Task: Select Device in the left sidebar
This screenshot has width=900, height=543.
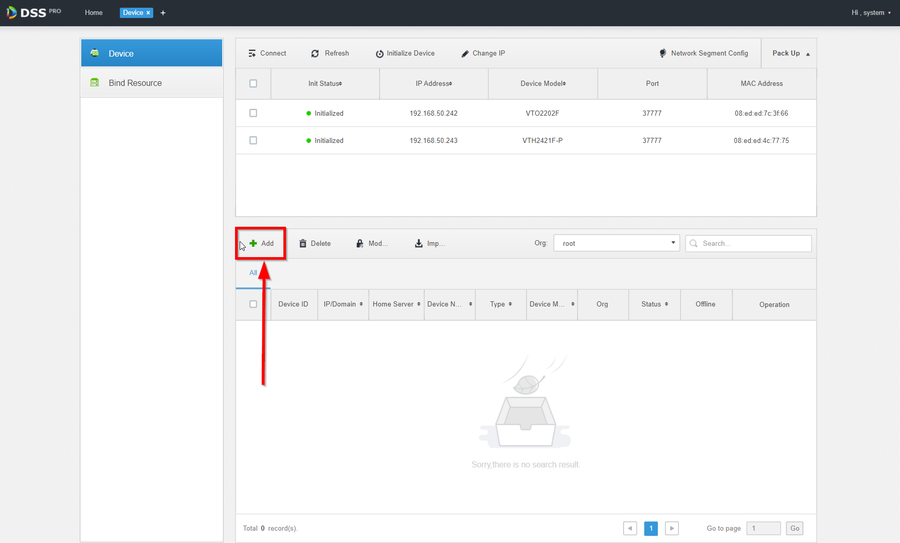Action: point(152,53)
